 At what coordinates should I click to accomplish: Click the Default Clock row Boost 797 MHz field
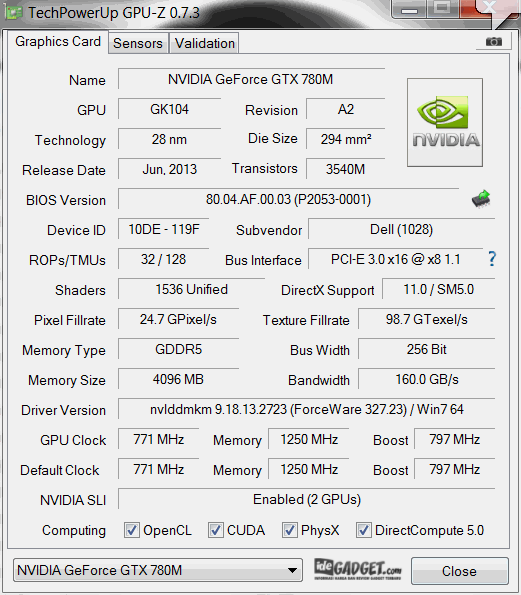pyautogui.click(x=455, y=469)
